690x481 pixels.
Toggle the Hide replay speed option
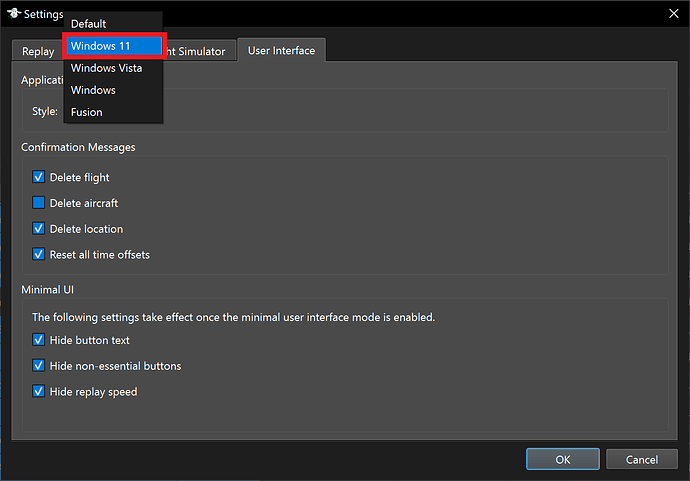point(39,392)
